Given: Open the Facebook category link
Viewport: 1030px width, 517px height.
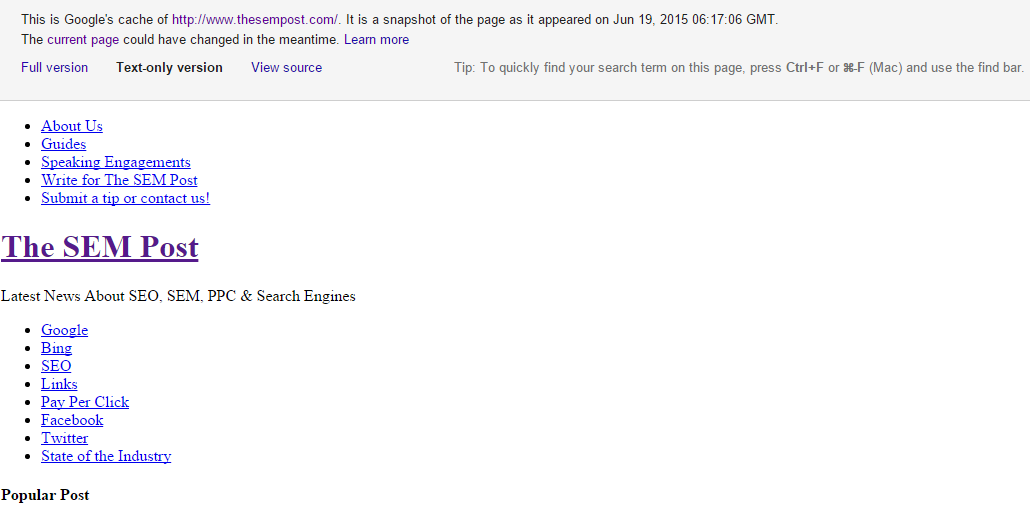Looking at the screenshot, I should pos(72,420).
